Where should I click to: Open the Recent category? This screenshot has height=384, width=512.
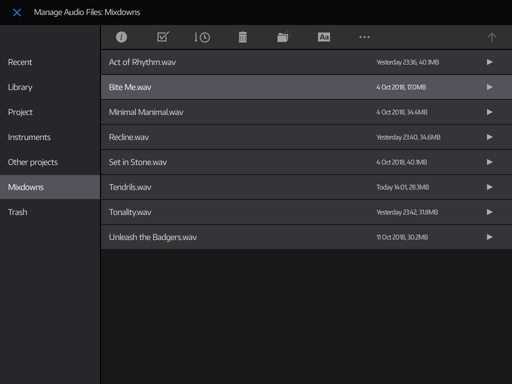[50, 62]
